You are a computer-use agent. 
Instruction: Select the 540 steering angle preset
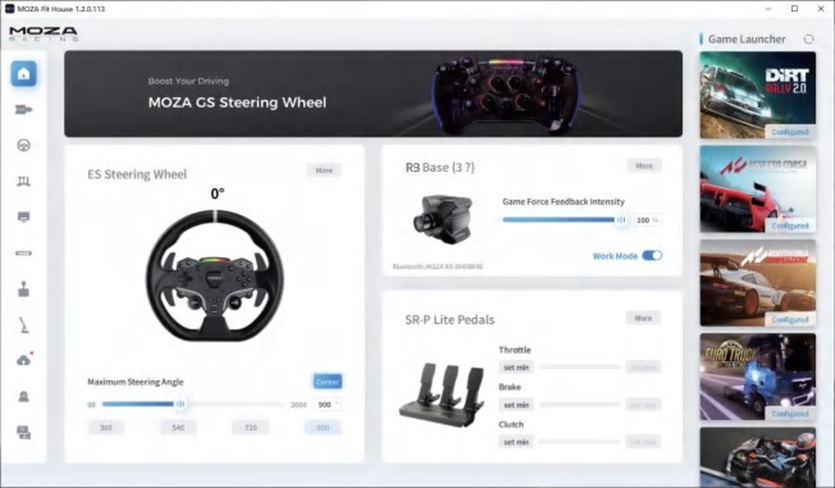[178, 427]
